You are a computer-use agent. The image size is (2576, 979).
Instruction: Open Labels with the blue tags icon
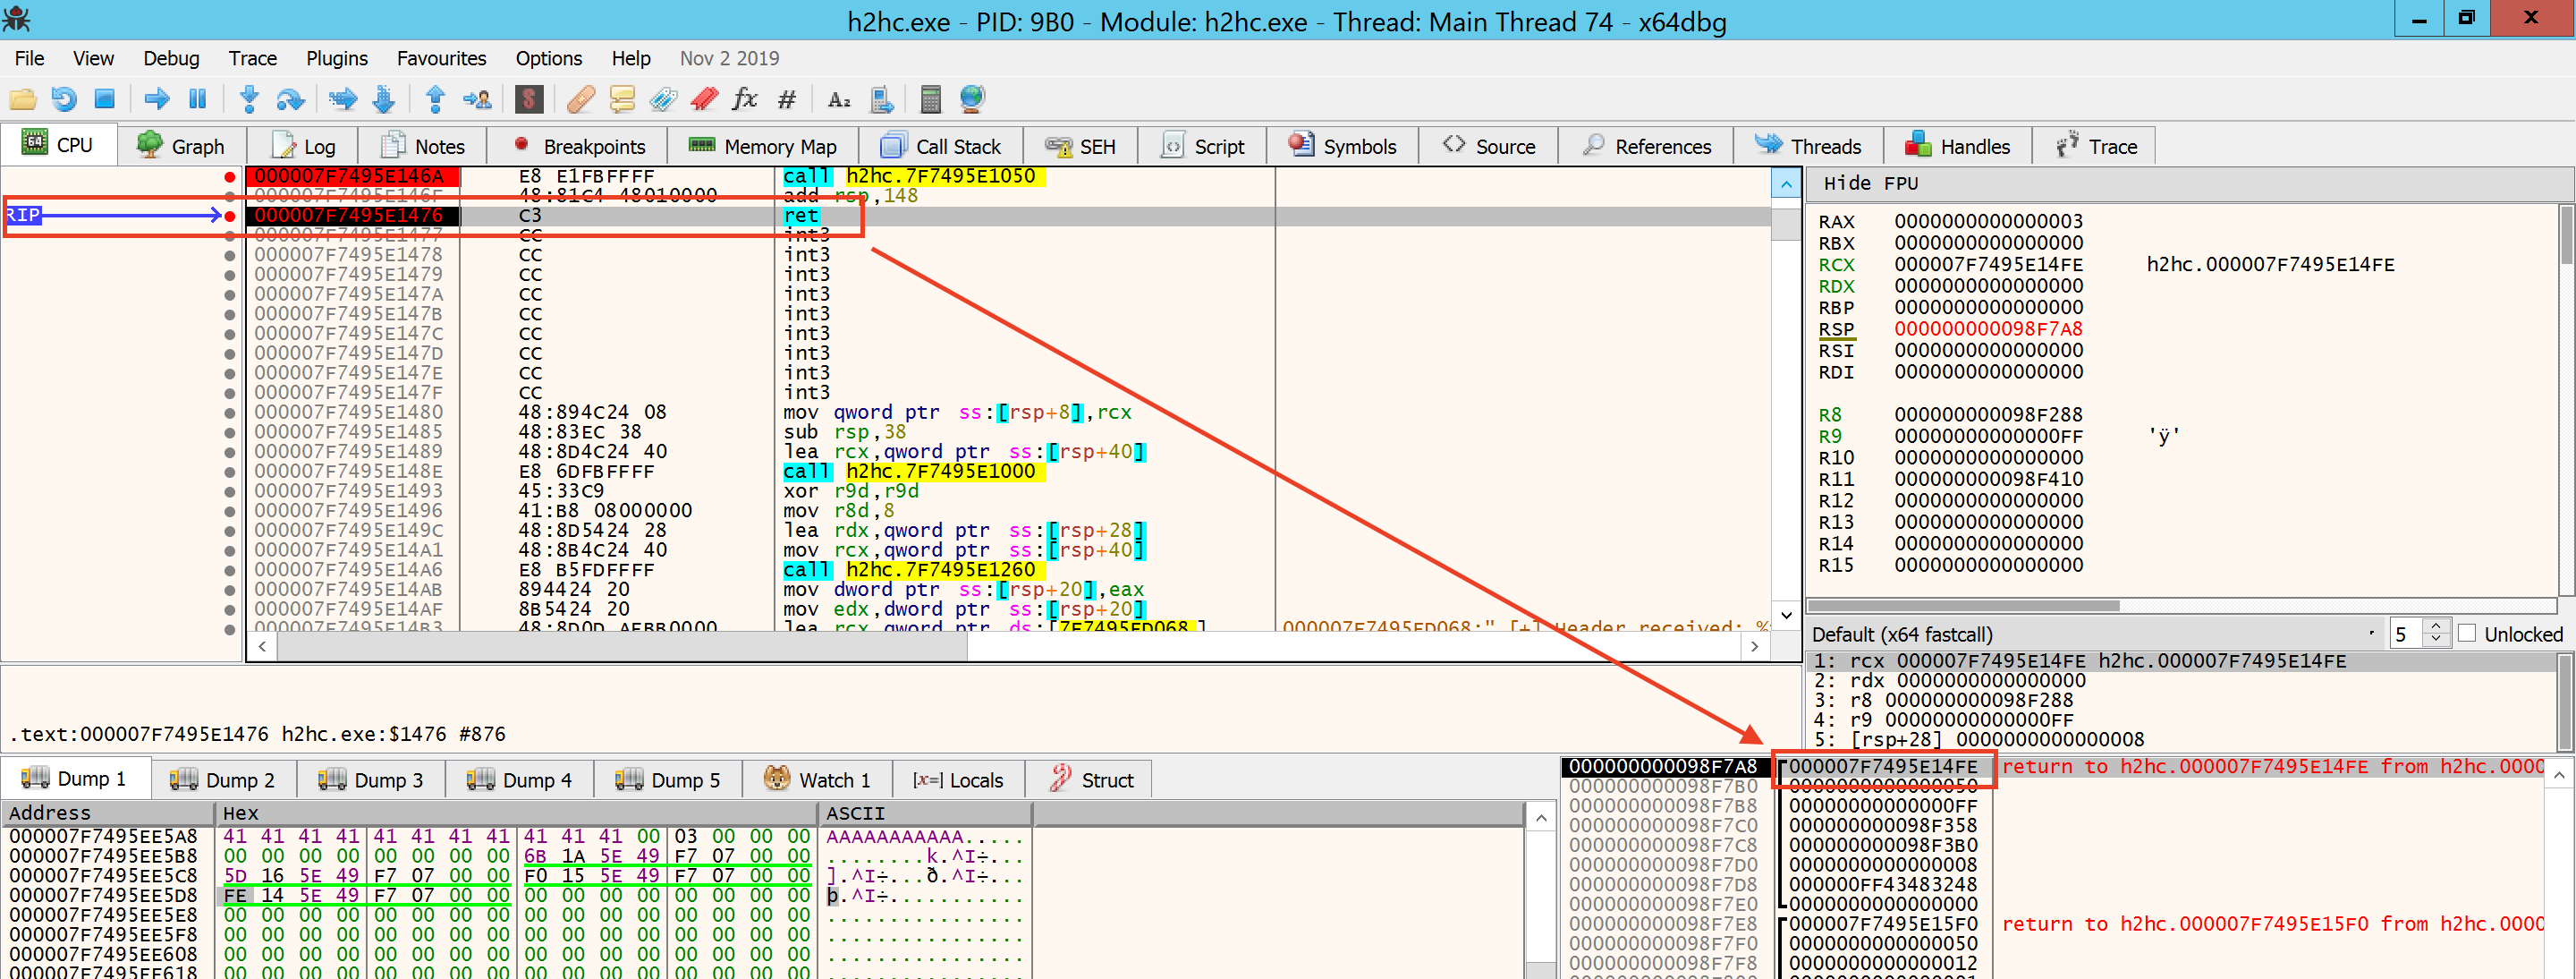(x=662, y=98)
